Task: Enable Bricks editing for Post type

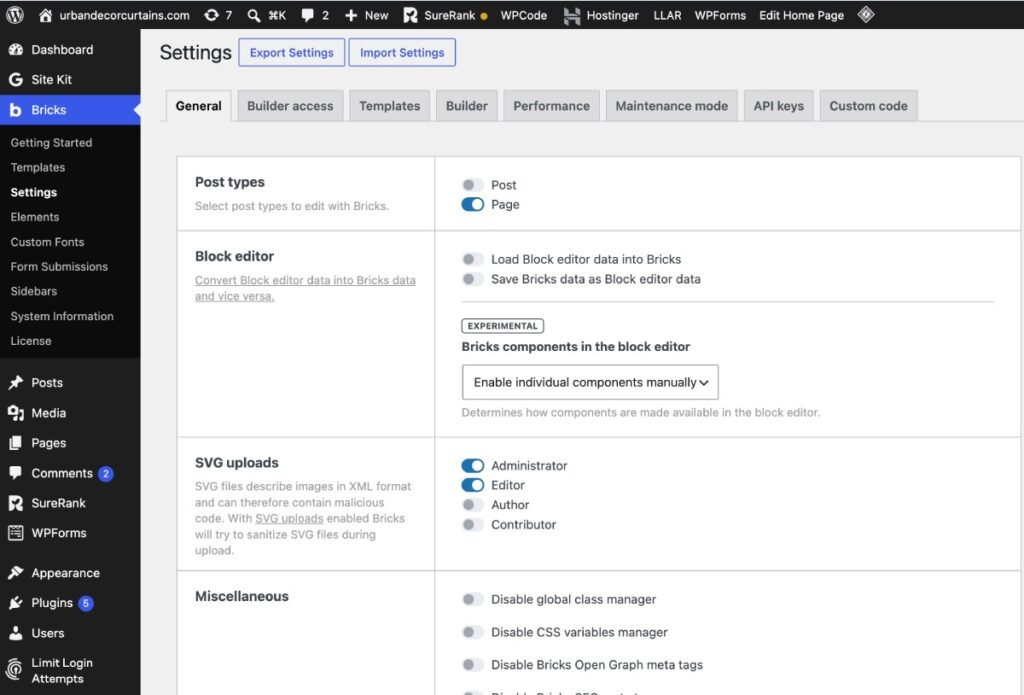Action: pos(473,185)
